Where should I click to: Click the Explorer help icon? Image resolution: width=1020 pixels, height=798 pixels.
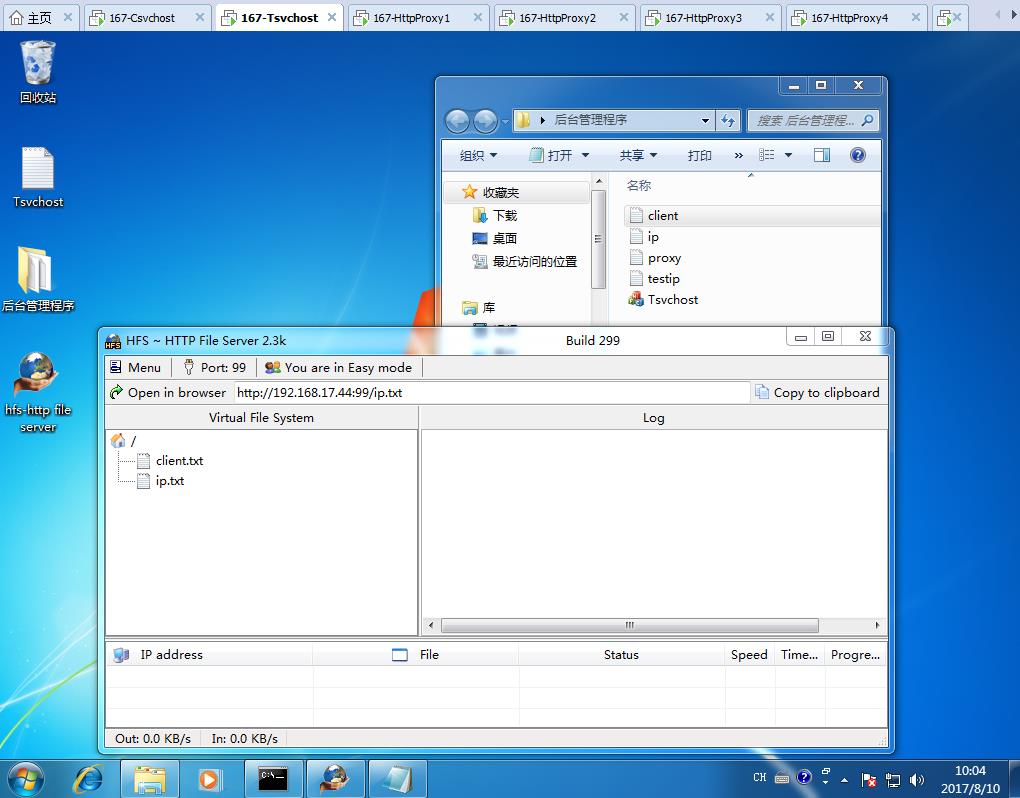pyautogui.click(x=857, y=155)
